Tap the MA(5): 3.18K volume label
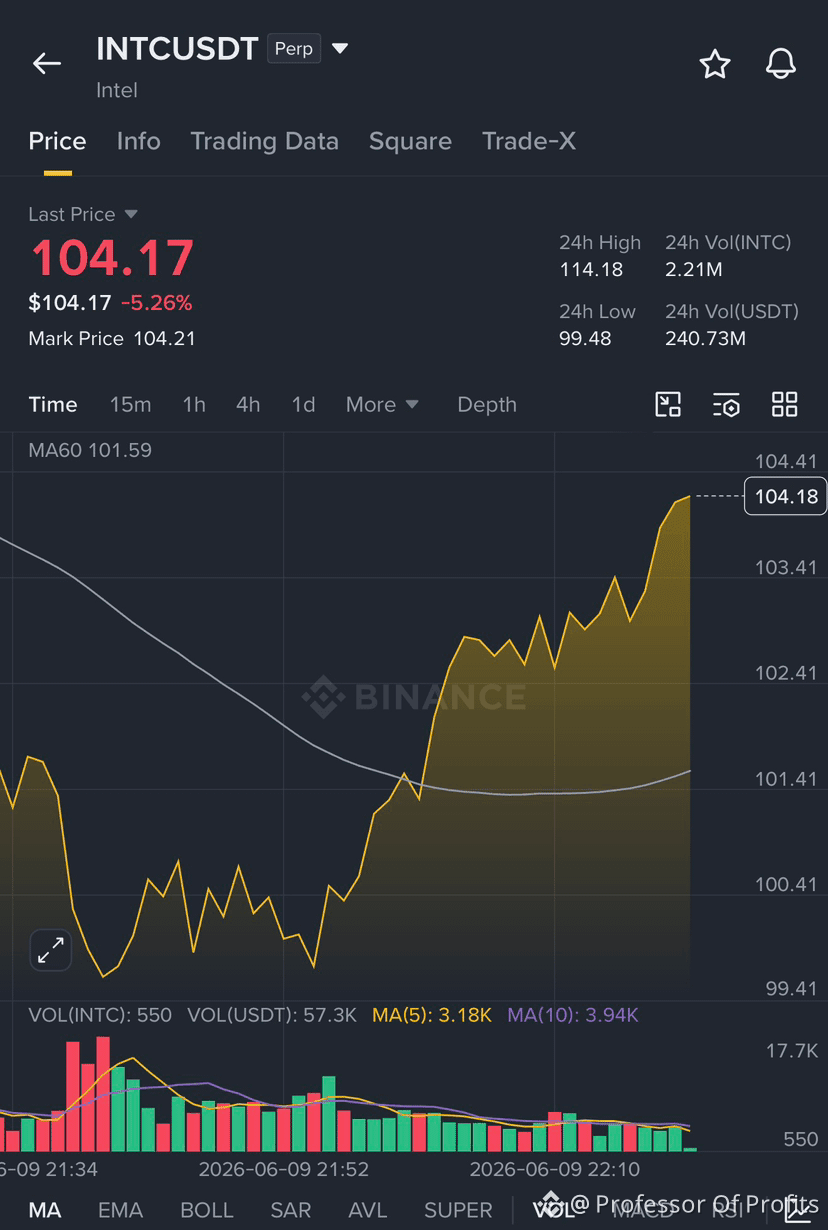 [x=432, y=1015]
